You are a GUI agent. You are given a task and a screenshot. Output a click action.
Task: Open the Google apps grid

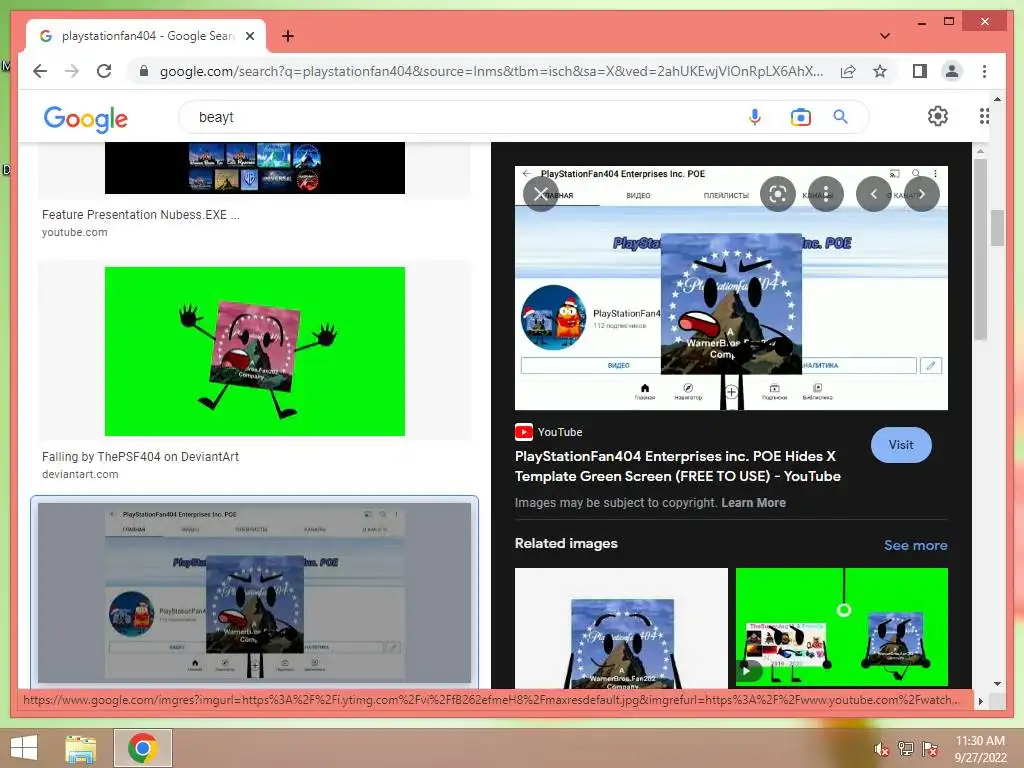click(984, 116)
